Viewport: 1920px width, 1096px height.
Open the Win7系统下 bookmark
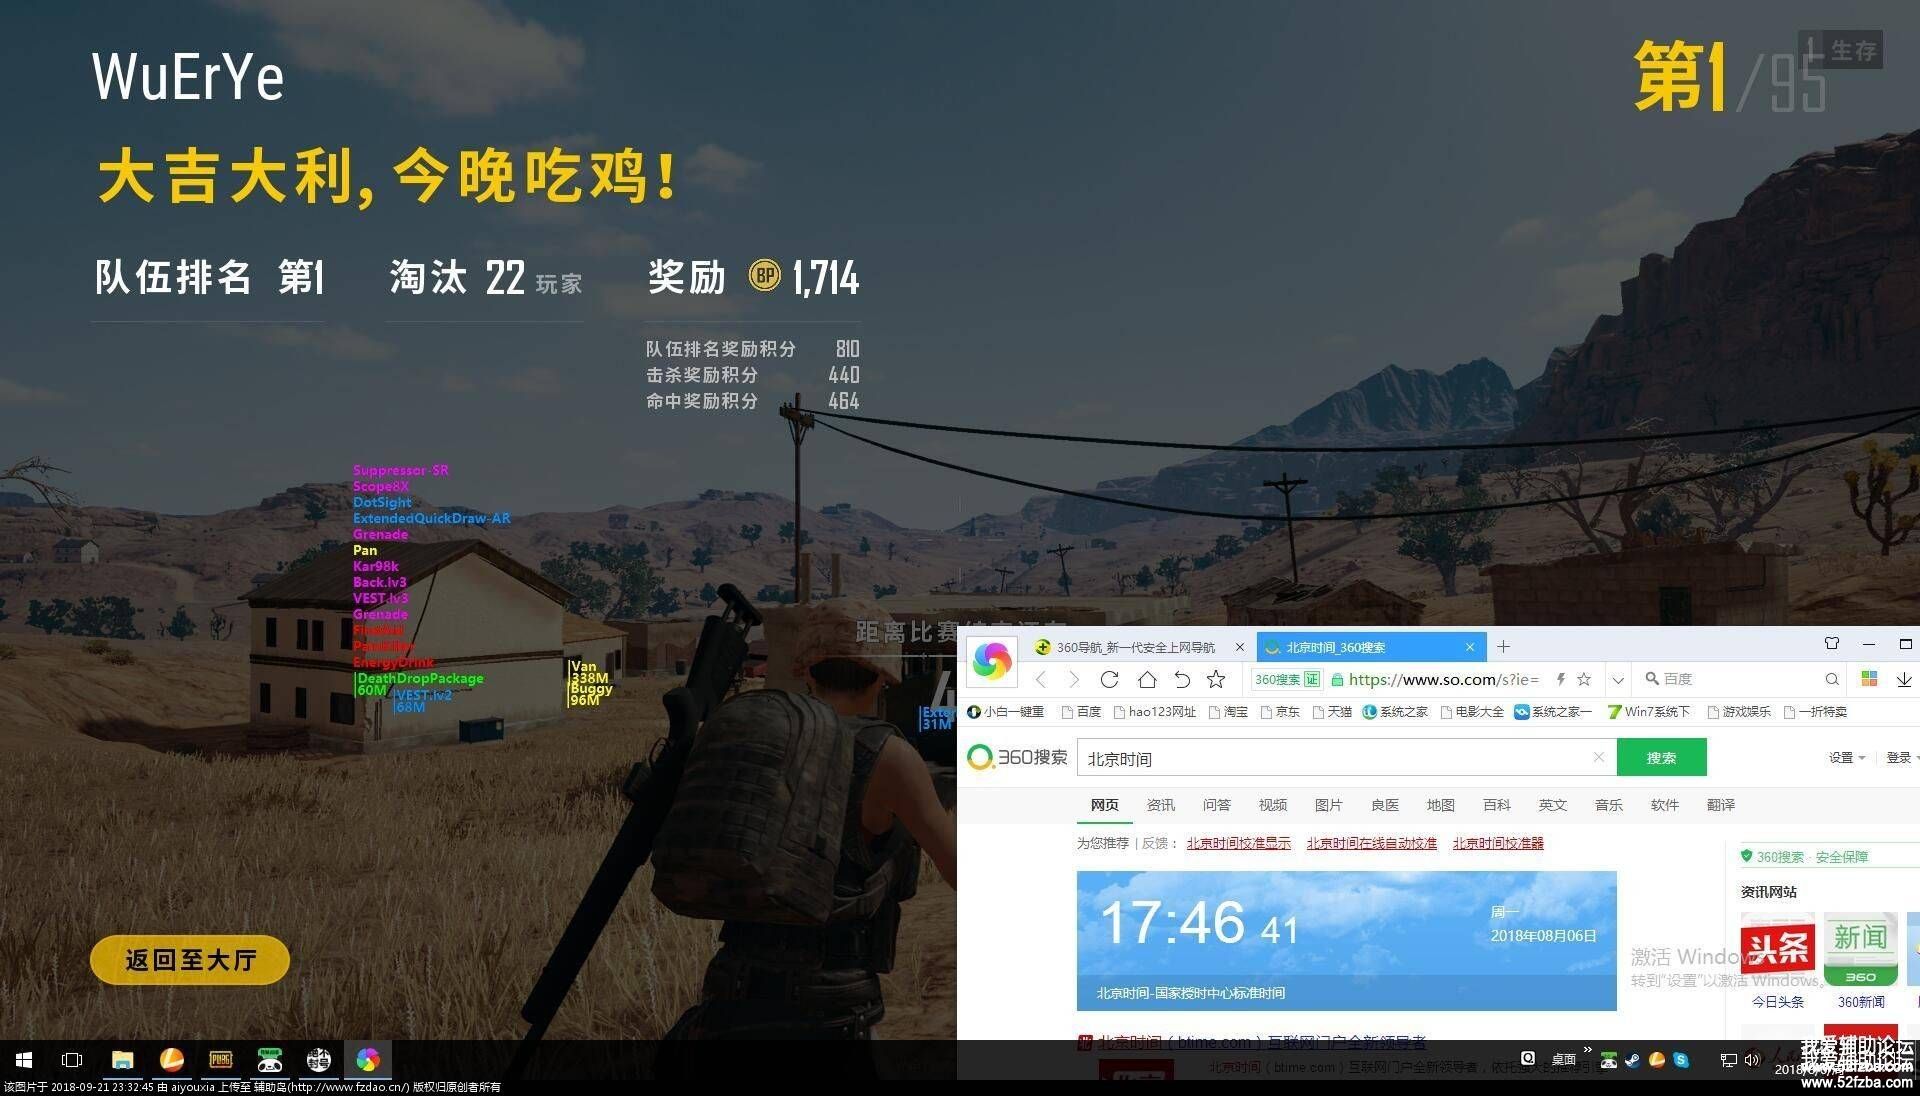pos(1648,712)
